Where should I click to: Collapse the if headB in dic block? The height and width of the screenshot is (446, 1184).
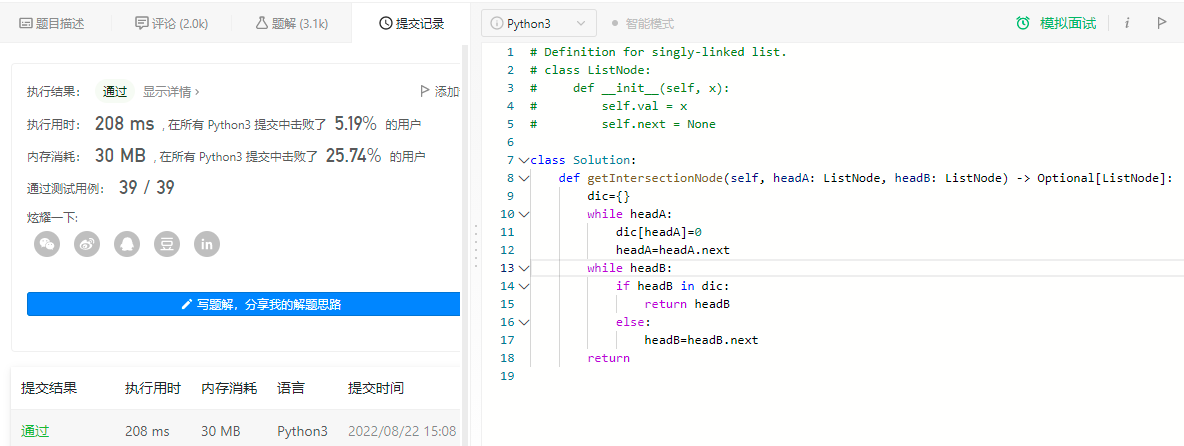click(x=524, y=286)
